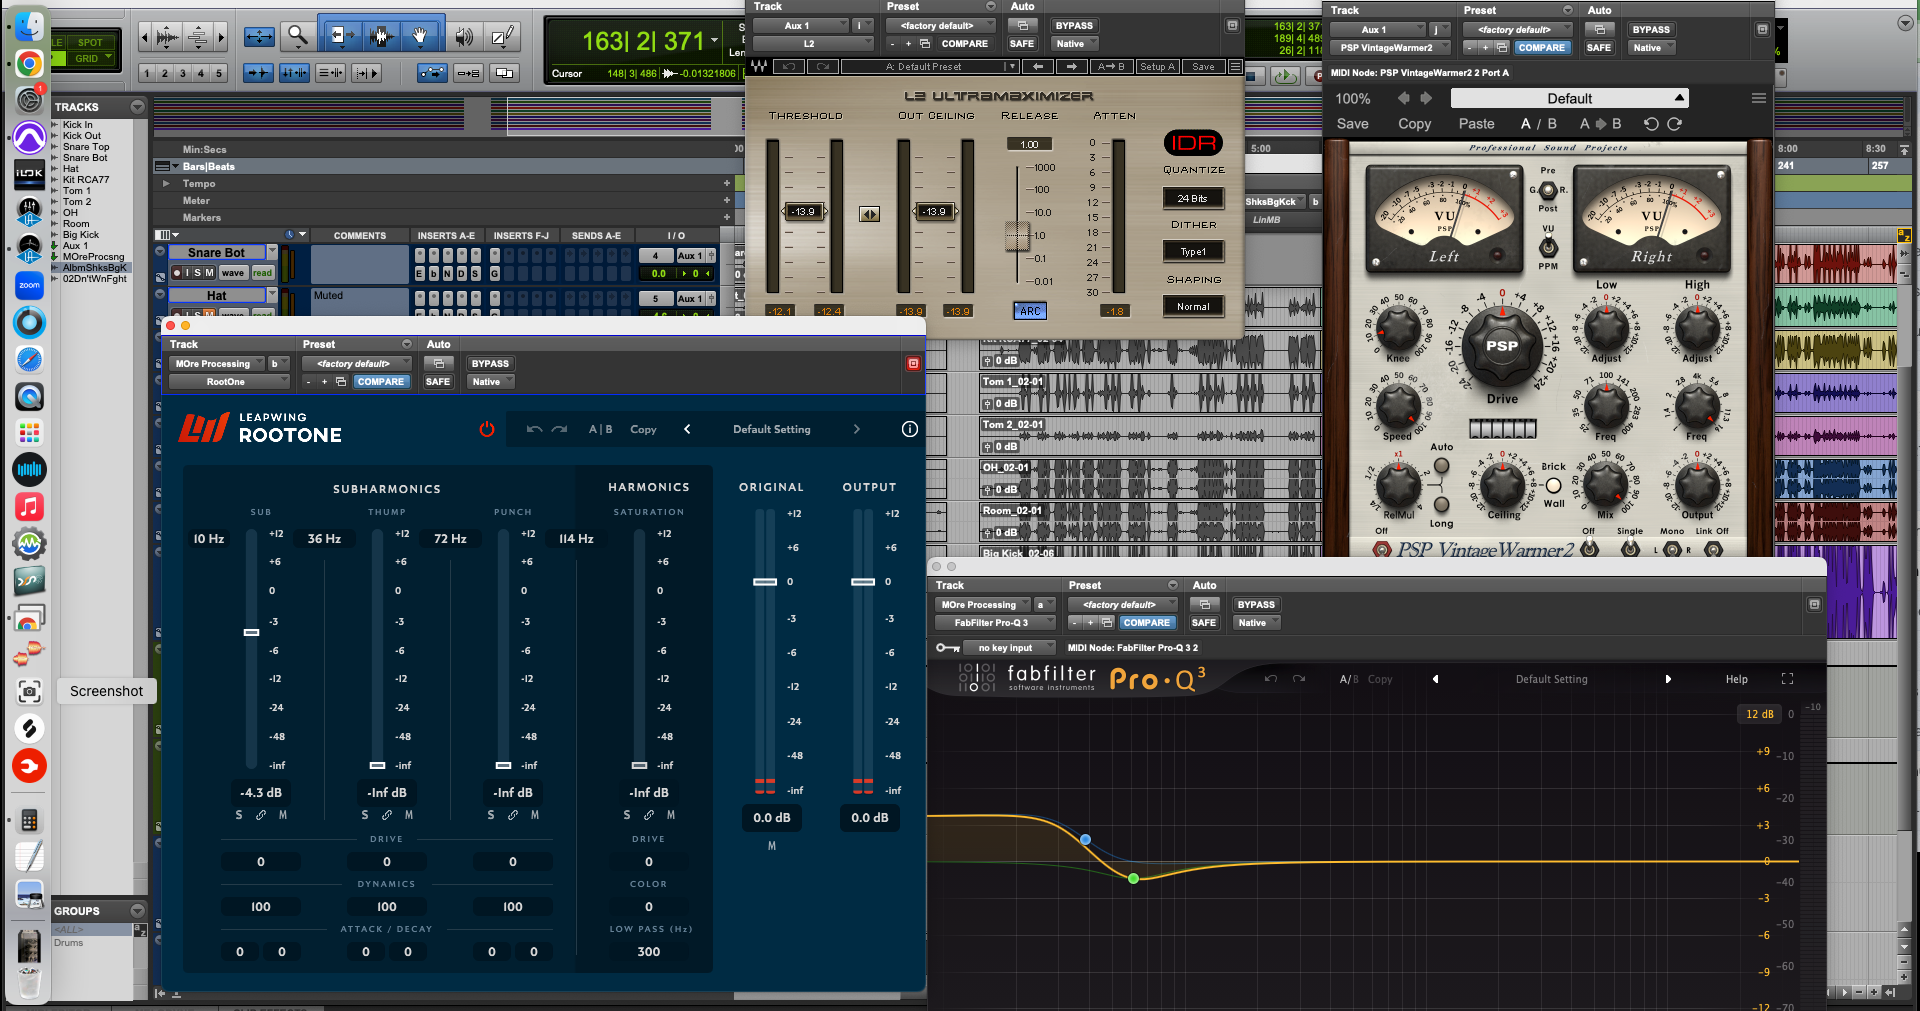The image size is (1920, 1011).
Task: Record-enable the Snare Bot track
Action: tap(177, 273)
